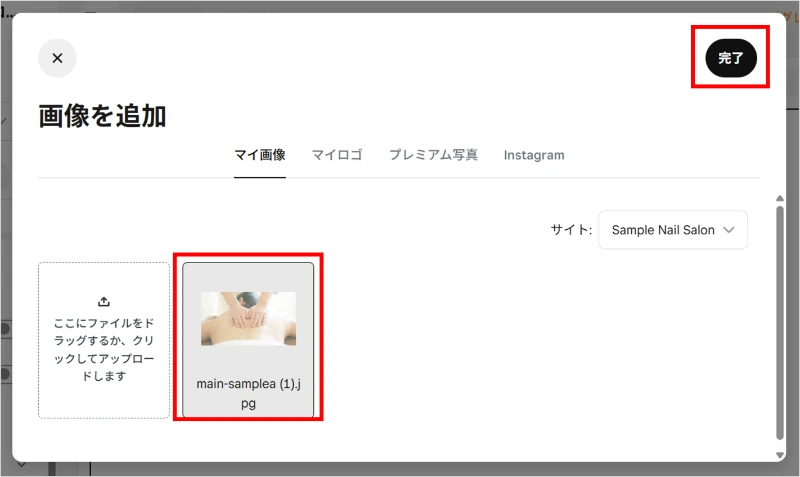Screen dimensions: 800x477
Task: Click the vertical scrollbar thumb
Action: click(780, 322)
